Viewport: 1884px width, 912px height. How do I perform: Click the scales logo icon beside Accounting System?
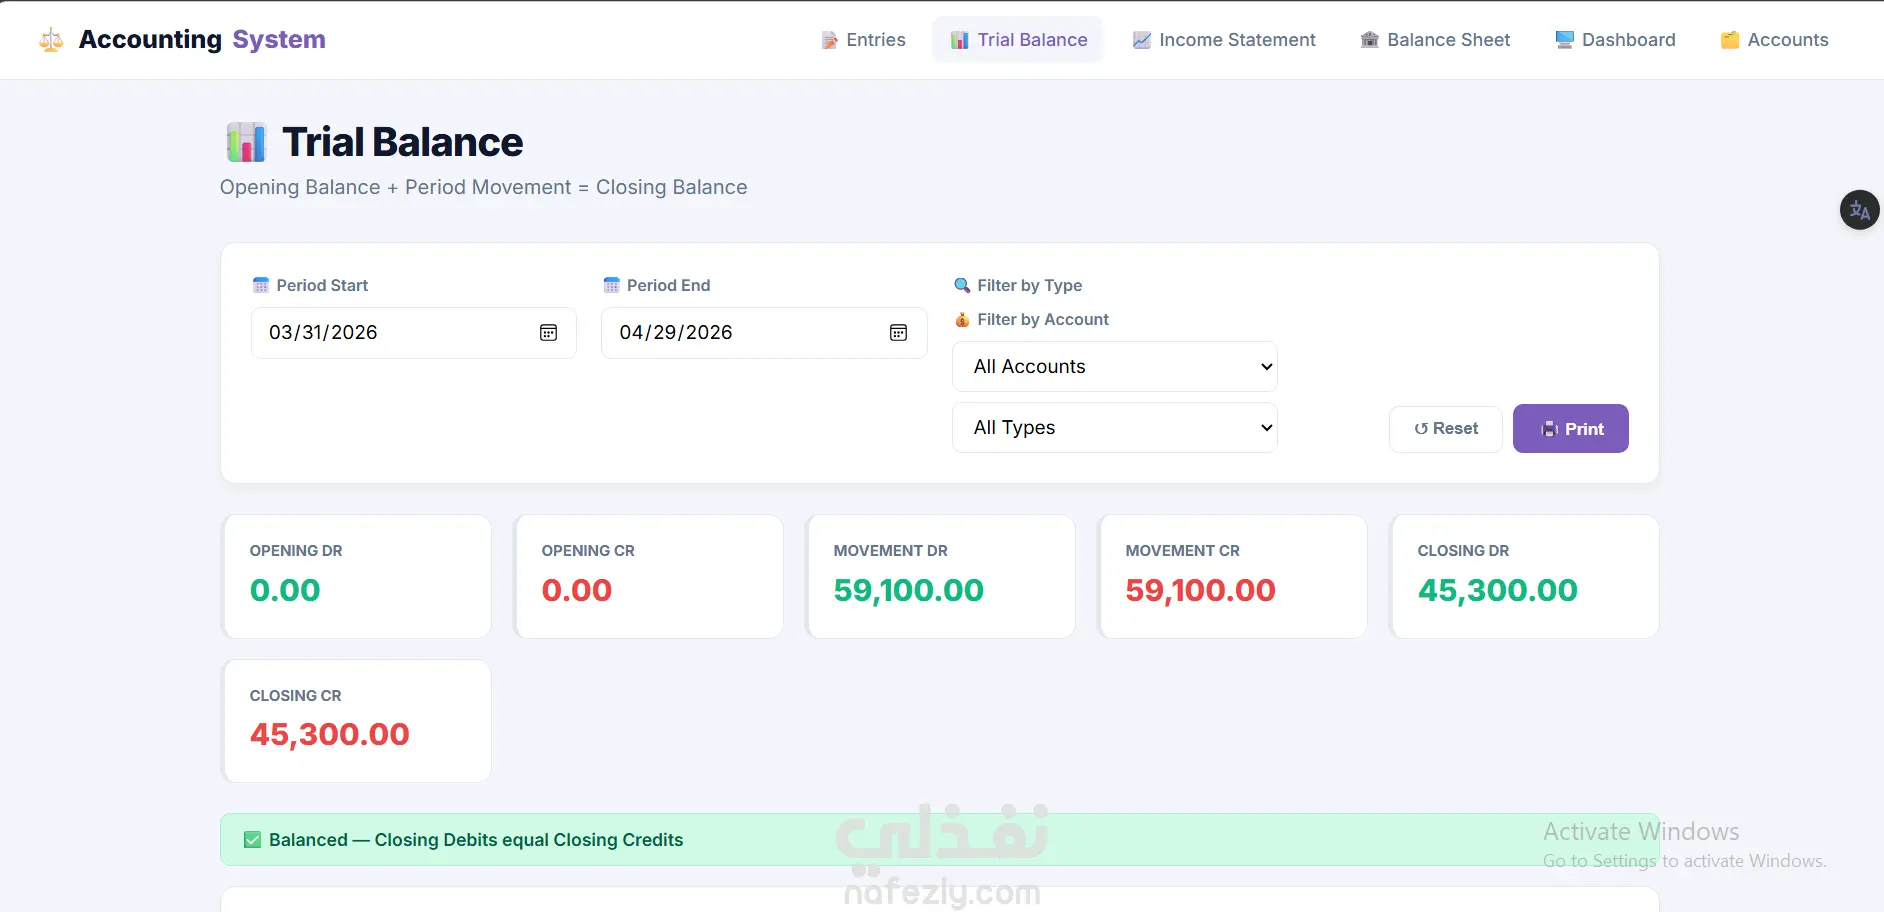click(x=51, y=40)
